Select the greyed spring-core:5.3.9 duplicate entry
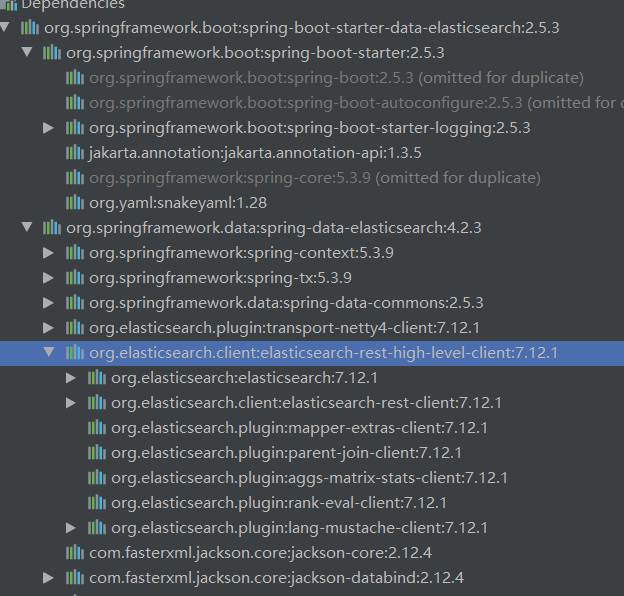Screen dimensions: 624x596 tap(315, 178)
